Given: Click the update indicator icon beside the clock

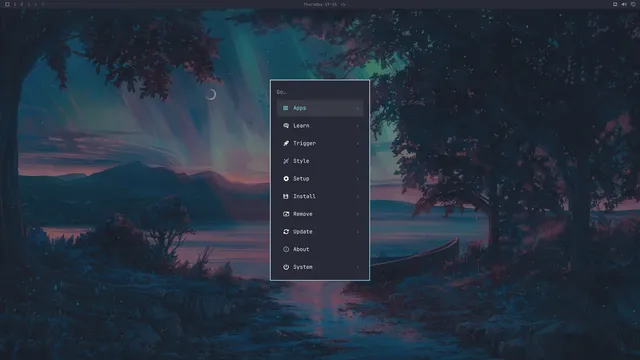Looking at the screenshot, I should point(343,4).
